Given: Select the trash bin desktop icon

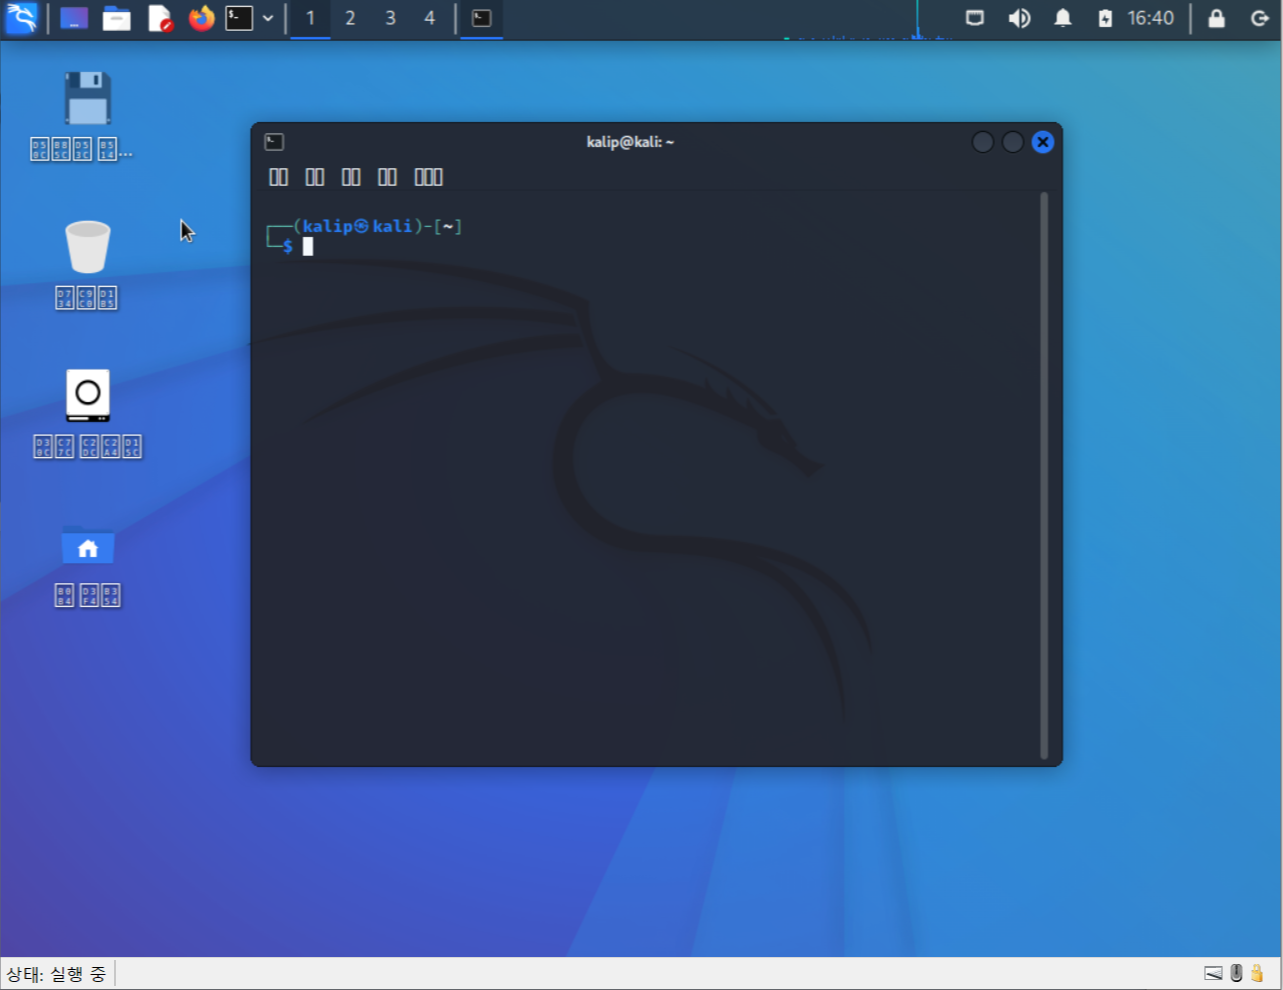Looking at the screenshot, I should 87,246.
